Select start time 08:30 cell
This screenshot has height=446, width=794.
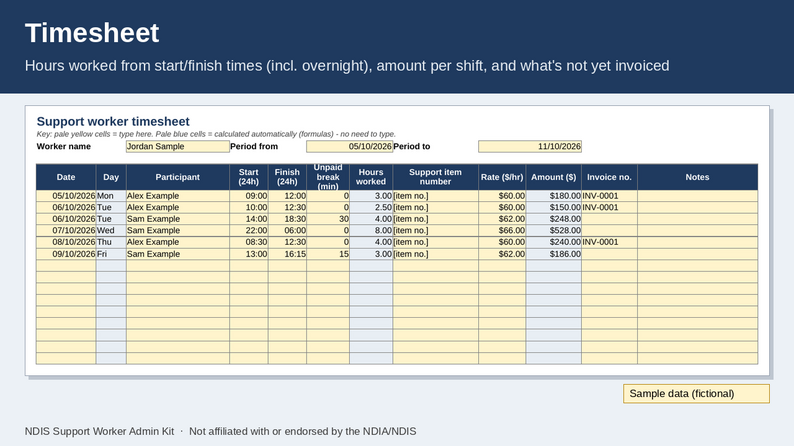click(x=249, y=242)
